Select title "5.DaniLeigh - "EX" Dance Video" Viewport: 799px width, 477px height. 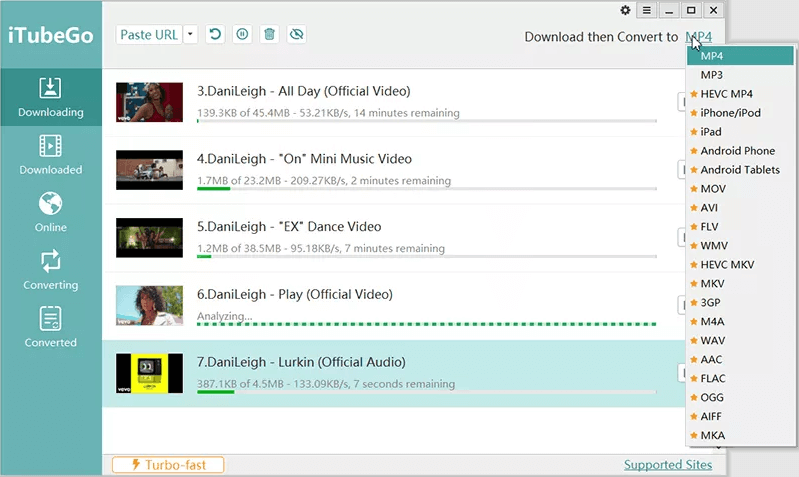click(289, 227)
